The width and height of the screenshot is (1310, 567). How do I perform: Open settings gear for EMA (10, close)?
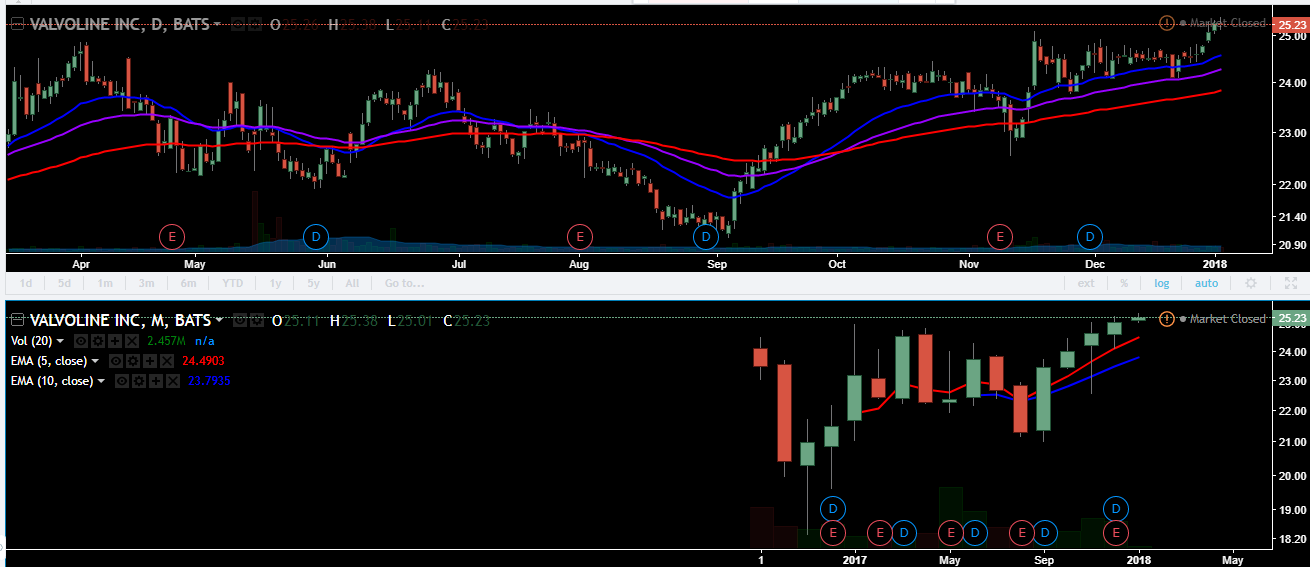click(x=139, y=381)
